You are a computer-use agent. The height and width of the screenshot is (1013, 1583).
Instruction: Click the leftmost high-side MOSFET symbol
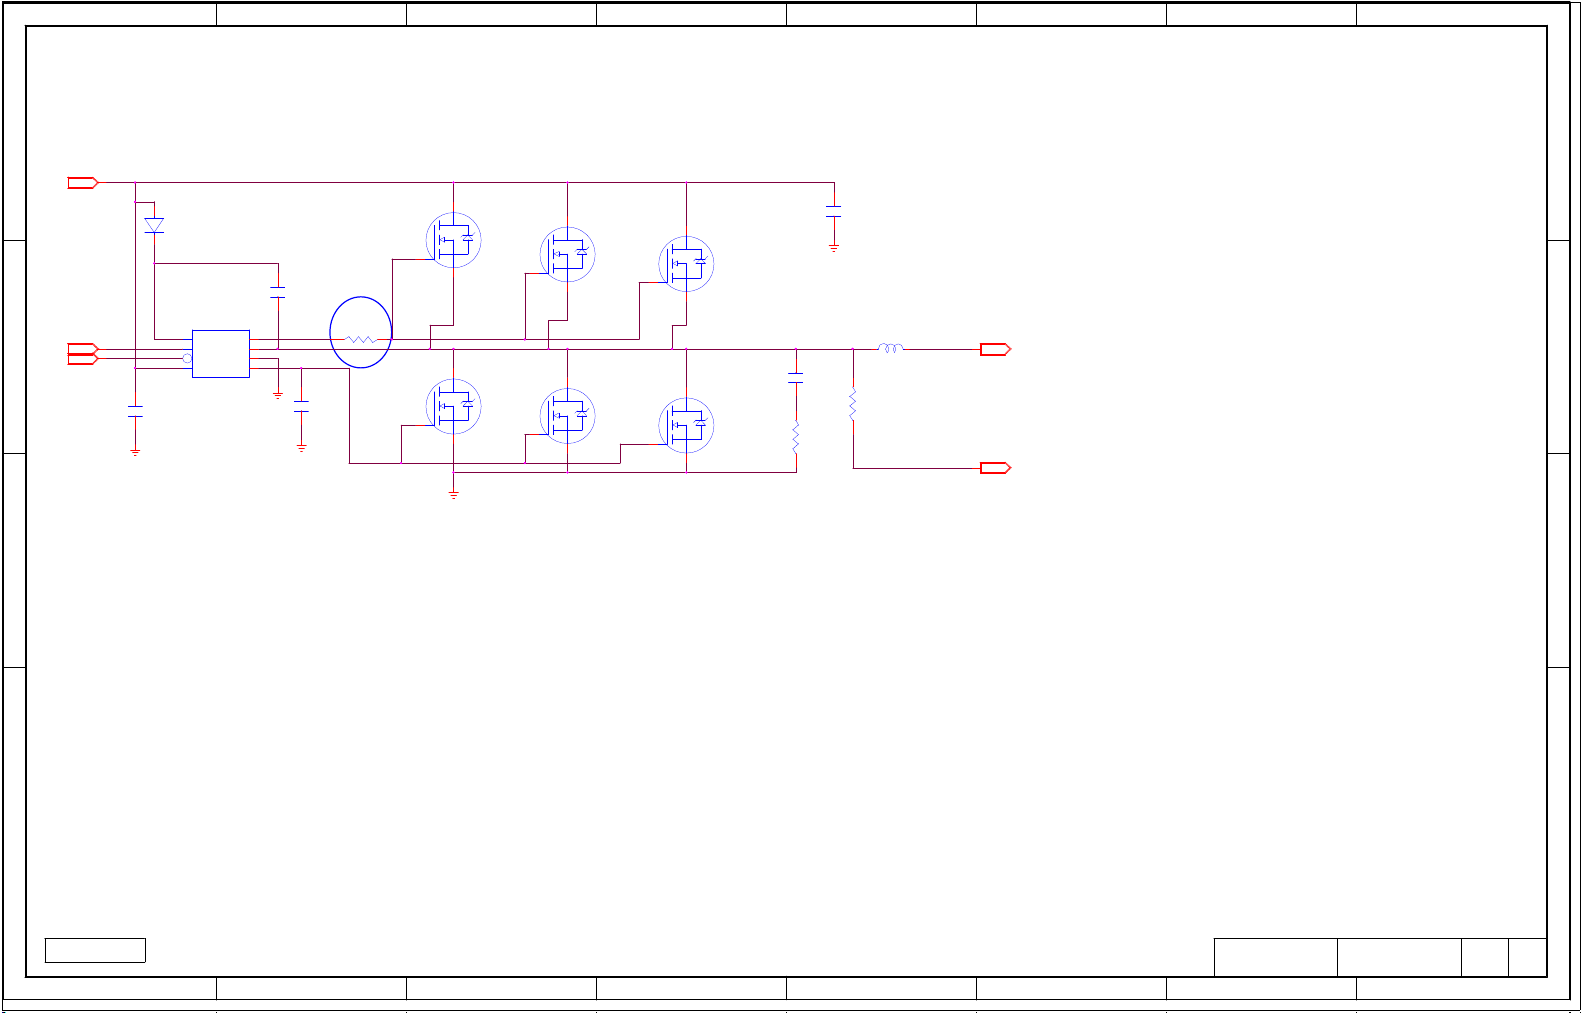click(454, 240)
